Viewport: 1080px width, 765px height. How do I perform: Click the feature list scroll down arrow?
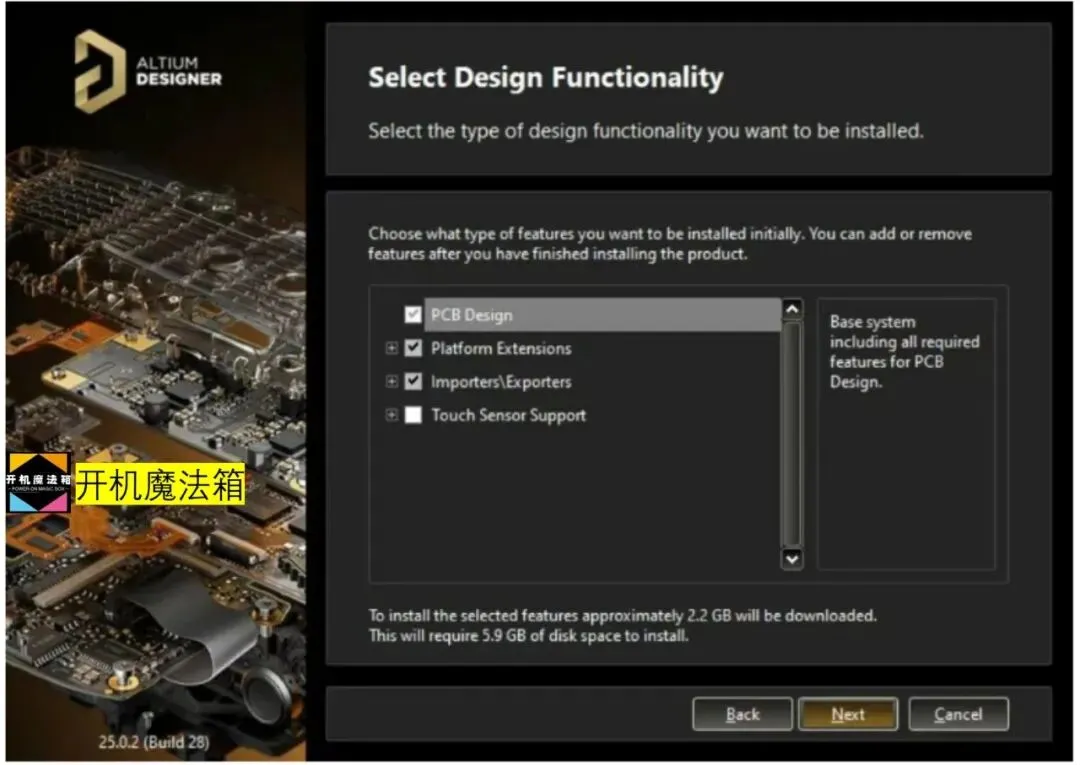[792, 558]
